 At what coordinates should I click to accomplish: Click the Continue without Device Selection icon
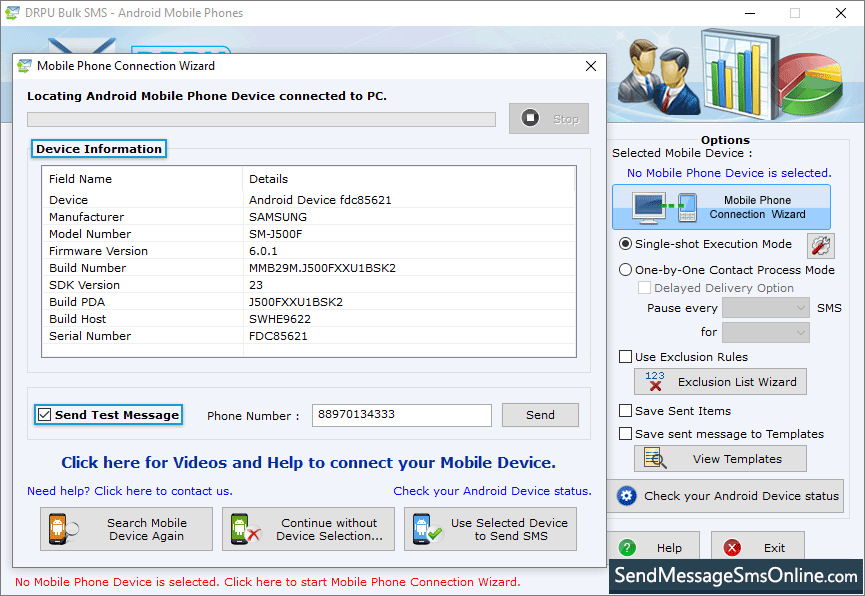pyautogui.click(x=245, y=529)
